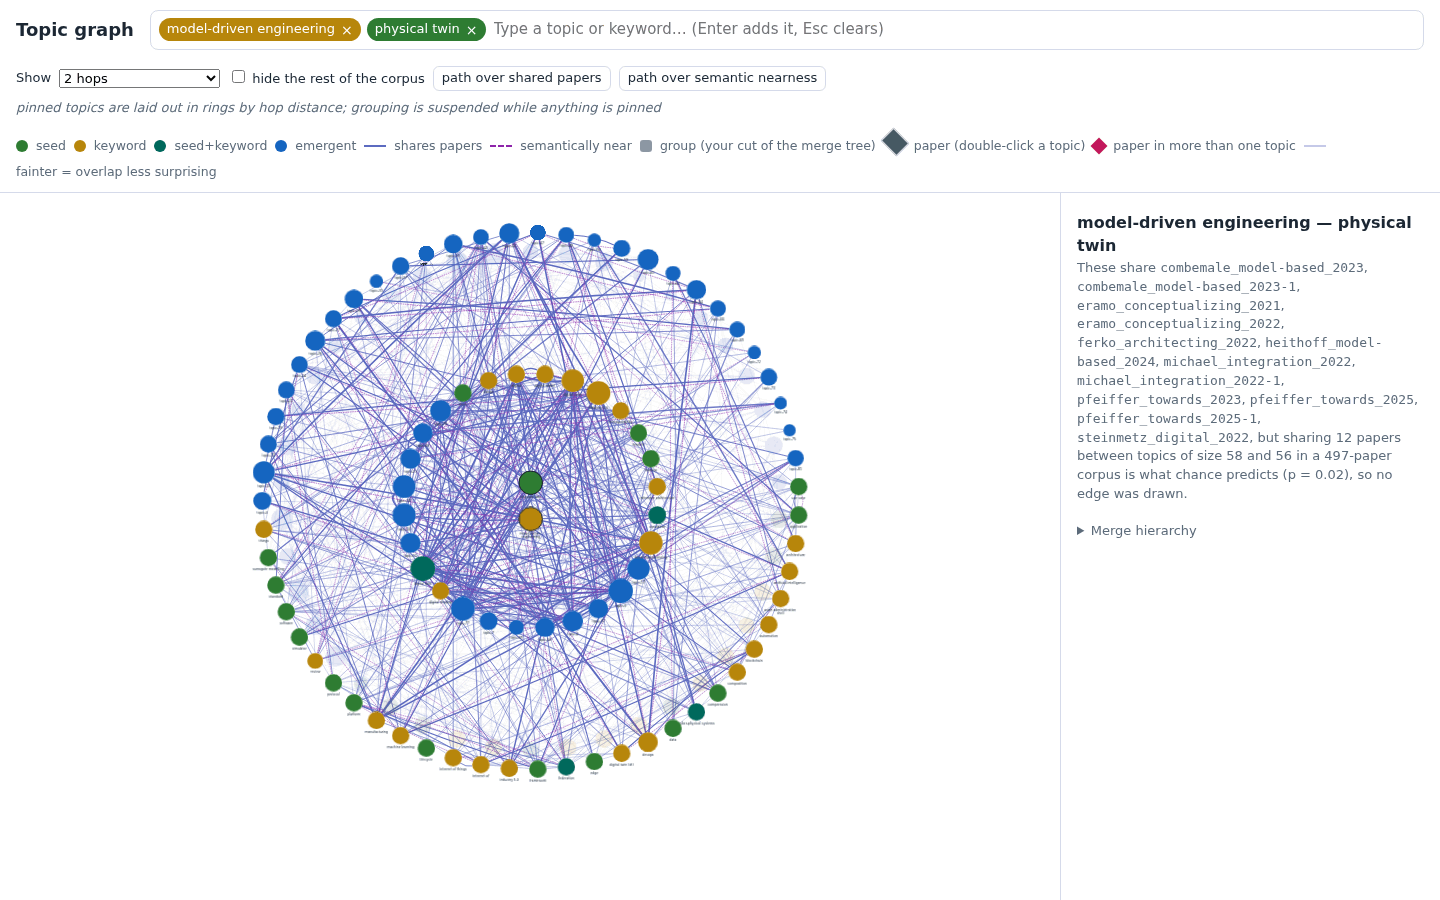
Task: Click the pink diamond multi-topic paper icon
Action: coord(1099,146)
